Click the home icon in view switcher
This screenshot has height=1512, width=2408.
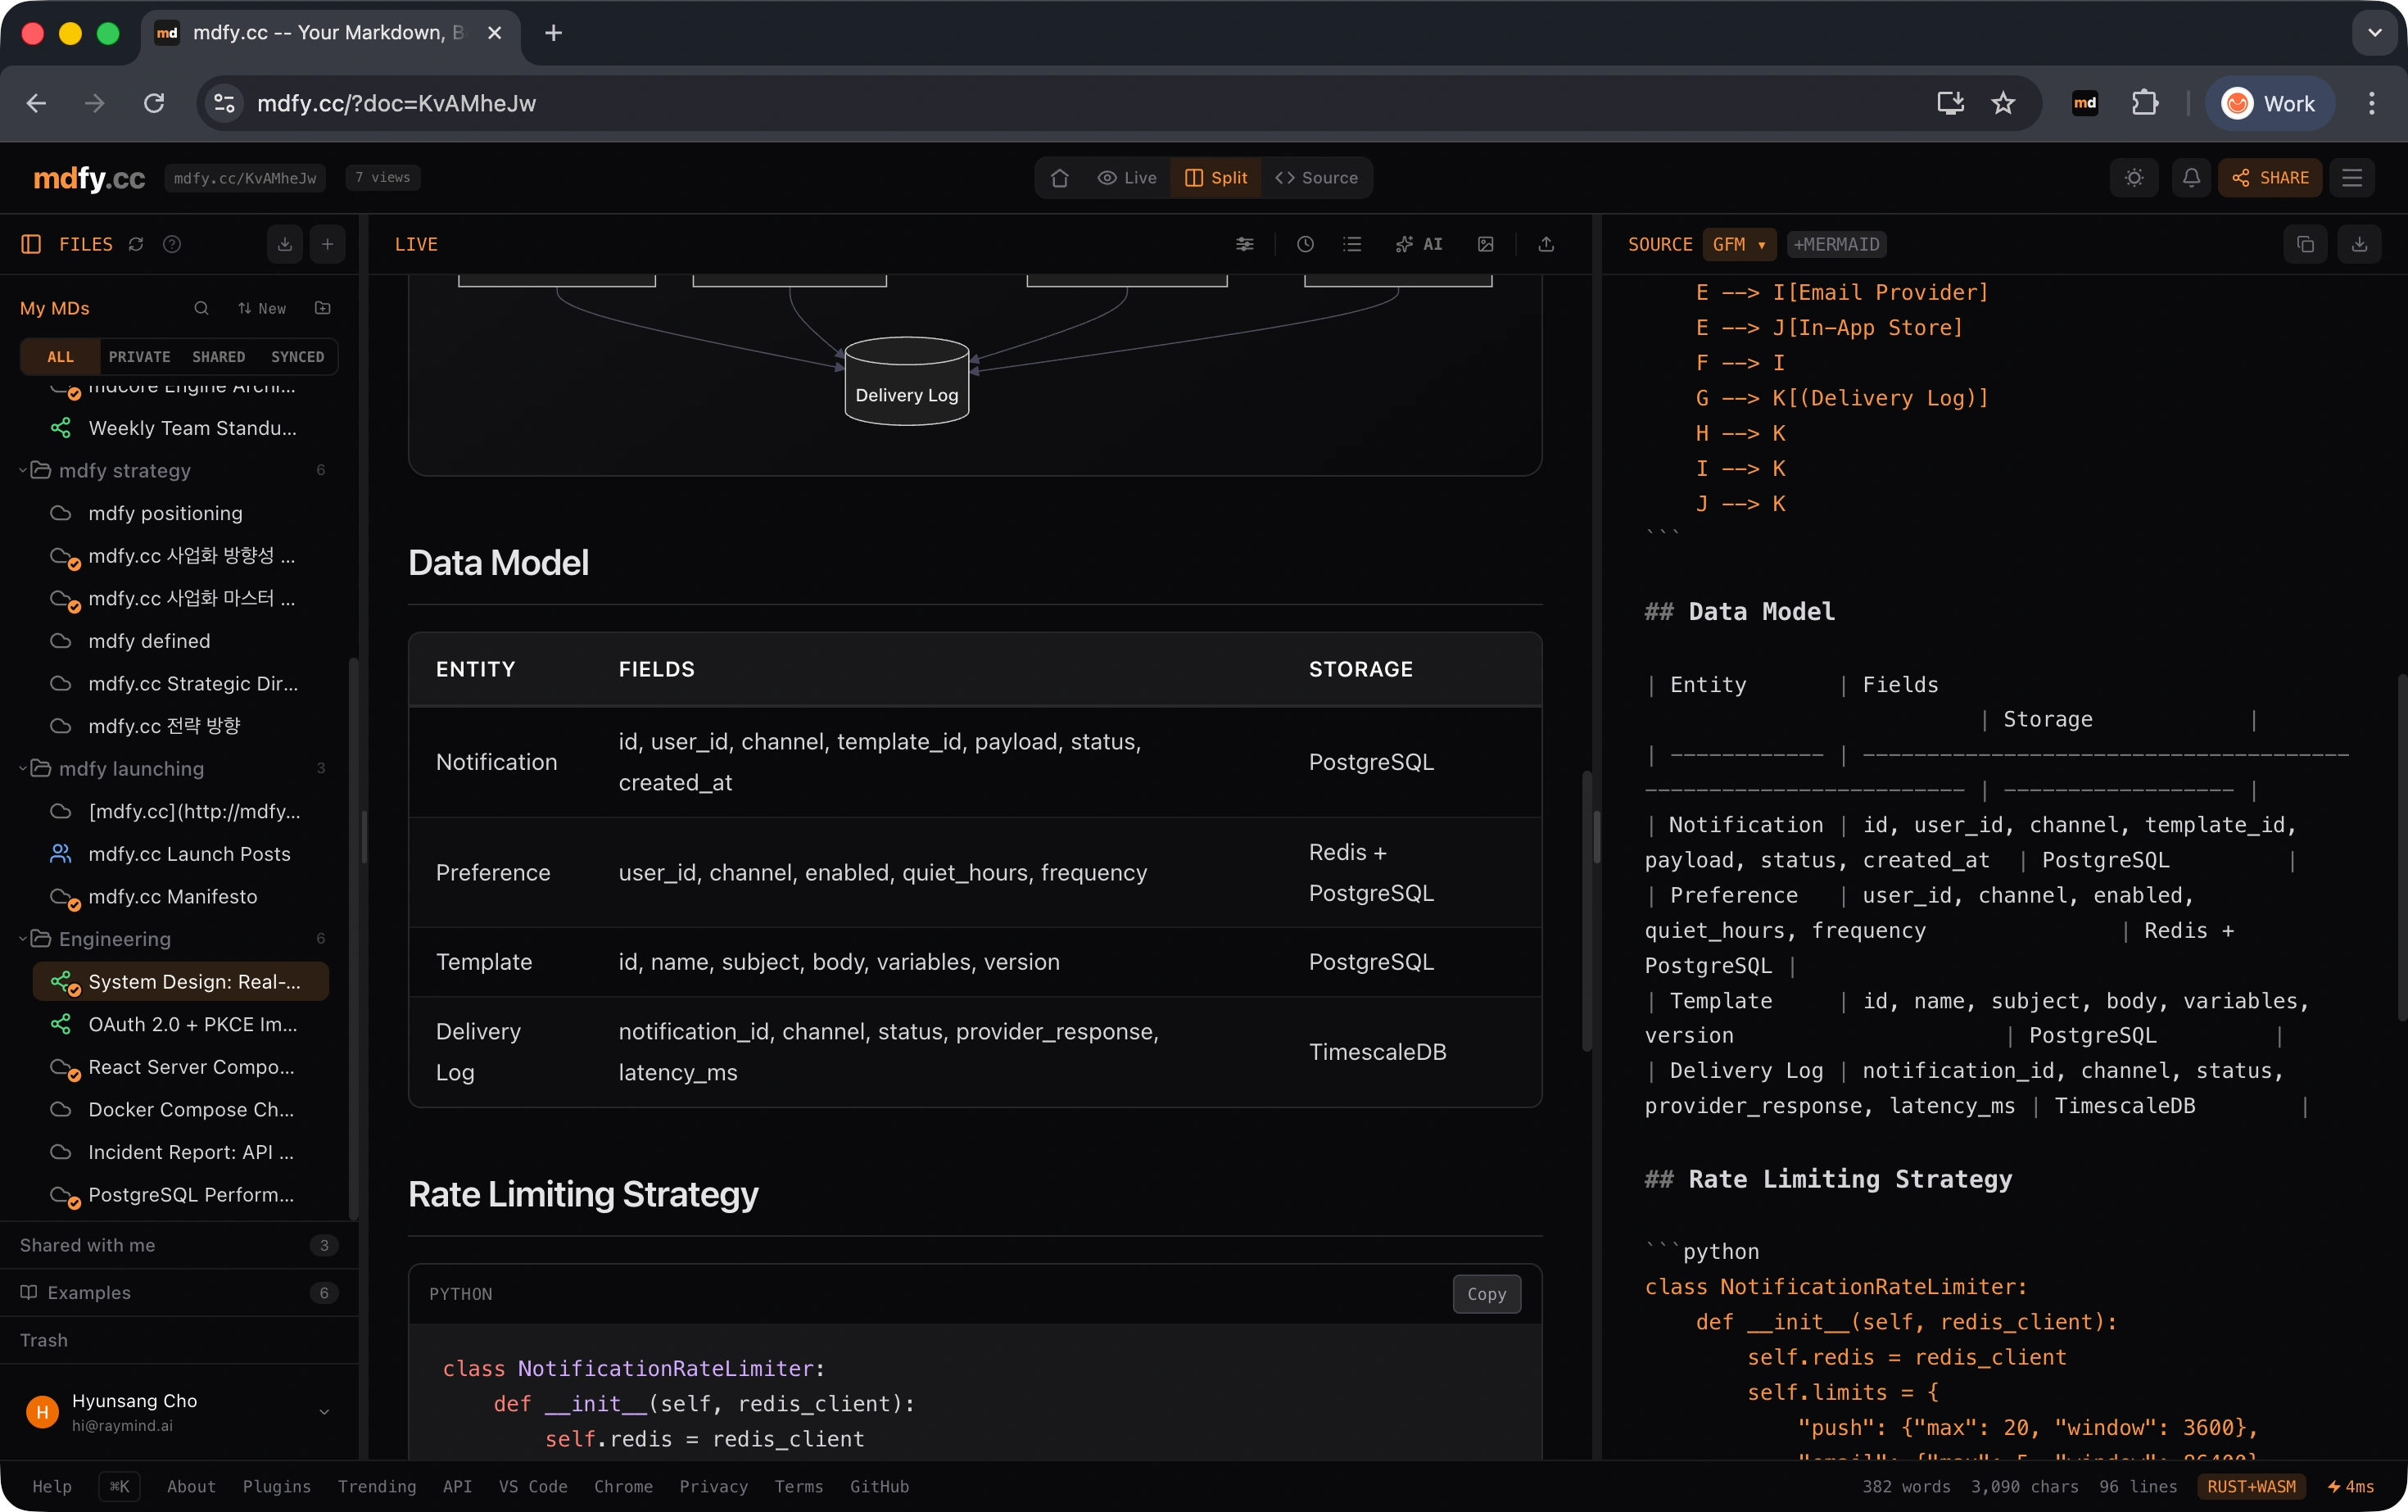point(1059,178)
